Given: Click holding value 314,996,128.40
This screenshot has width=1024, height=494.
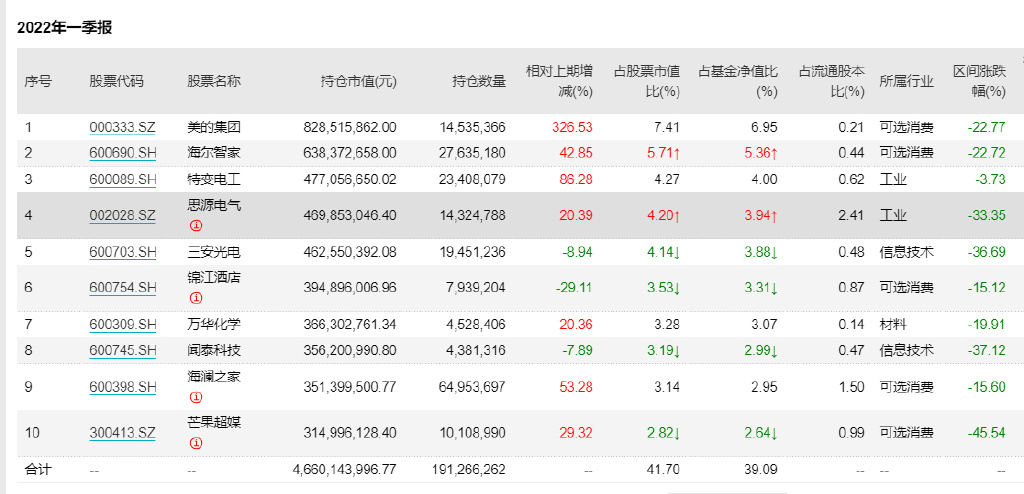Looking at the screenshot, I should pyautogui.click(x=350, y=433).
